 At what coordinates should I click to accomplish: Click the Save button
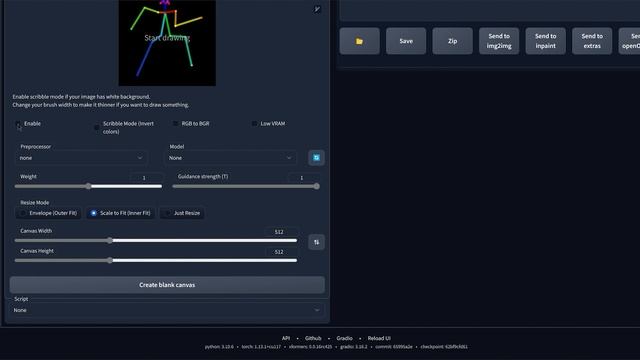click(406, 41)
